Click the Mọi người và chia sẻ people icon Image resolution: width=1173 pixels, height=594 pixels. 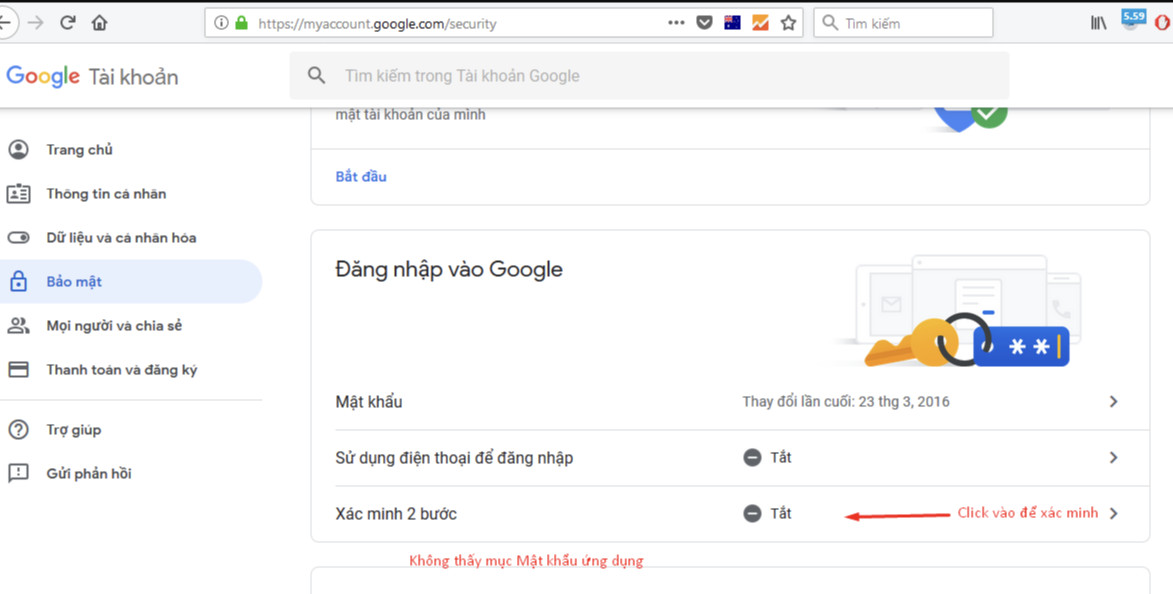click(x=18, y=325)
